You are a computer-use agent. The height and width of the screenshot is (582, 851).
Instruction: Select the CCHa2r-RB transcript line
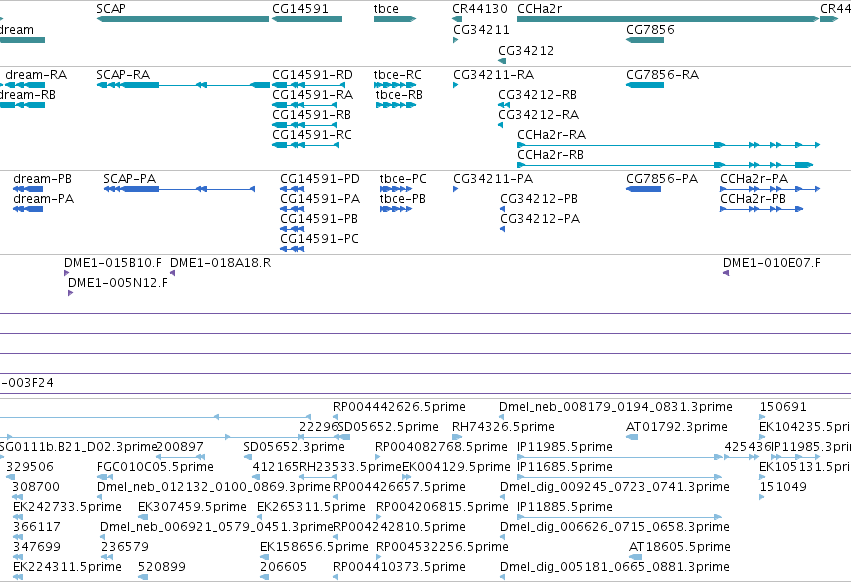(x=665, y=165)
